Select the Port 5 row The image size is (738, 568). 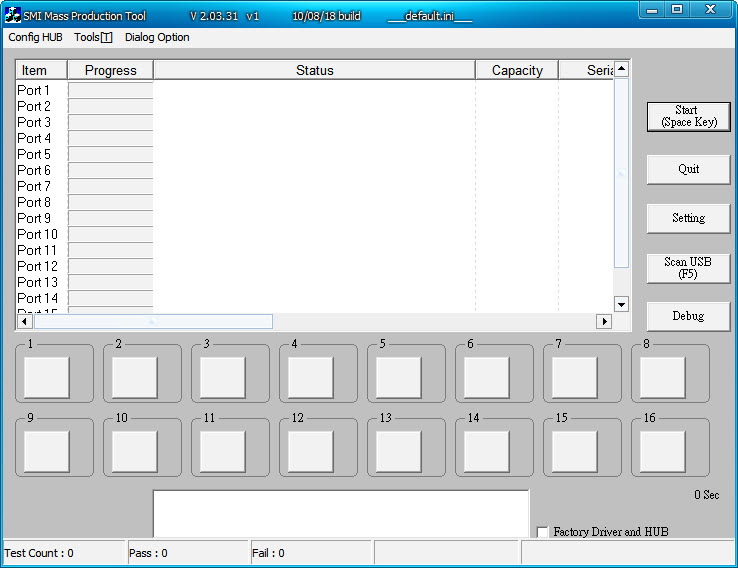314,154
